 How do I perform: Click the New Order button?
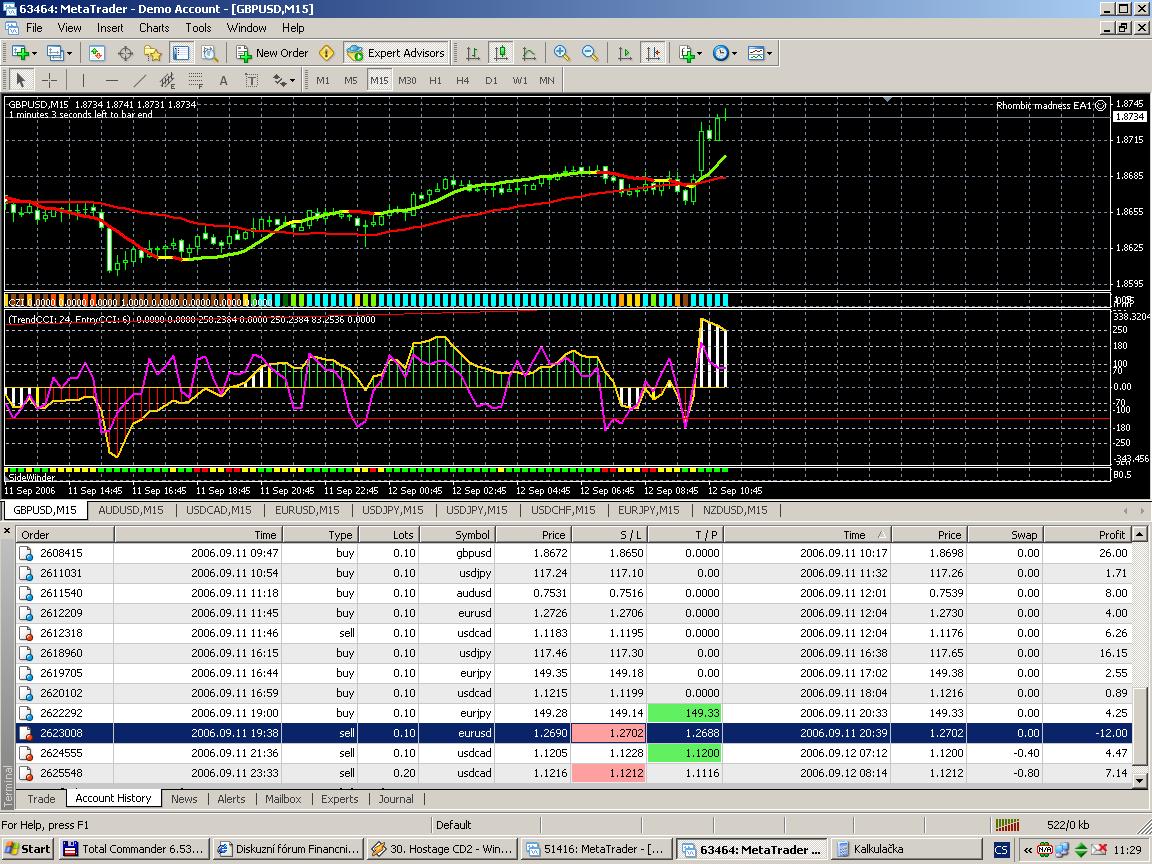click(272, 53)
